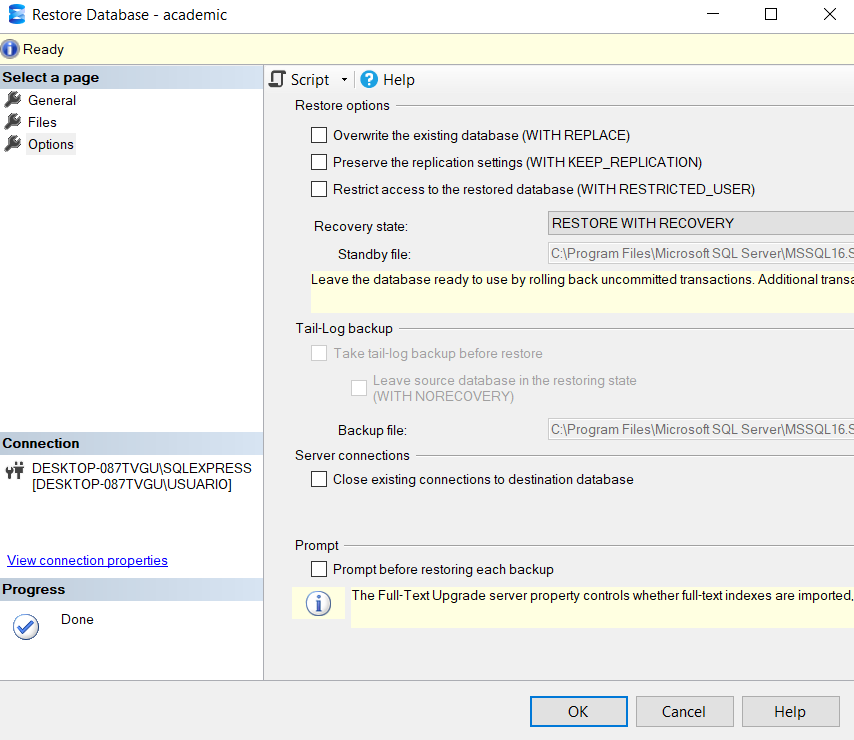
Task: Click the Full-Text Upgrade info icon
Action: tap(318, 603)
